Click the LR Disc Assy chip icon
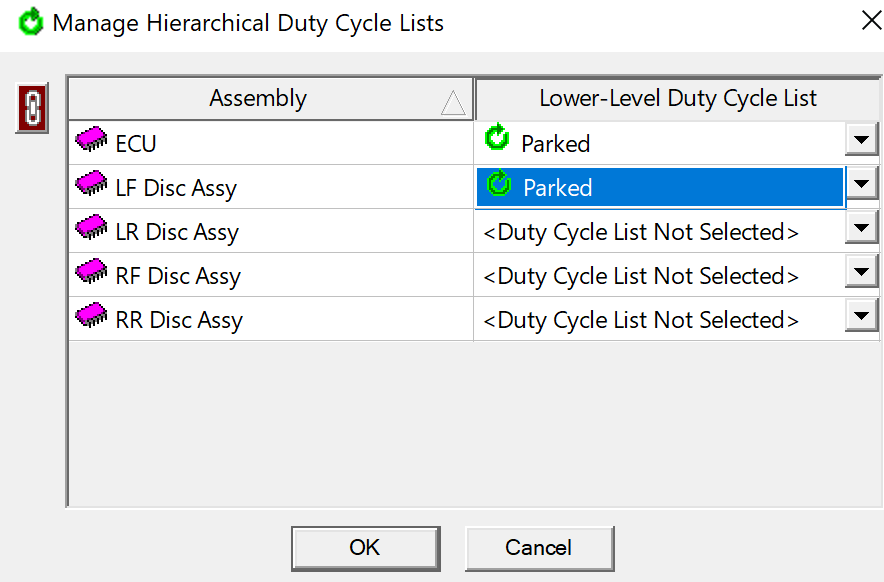This screenshot has height=582, width=884. 91,227
